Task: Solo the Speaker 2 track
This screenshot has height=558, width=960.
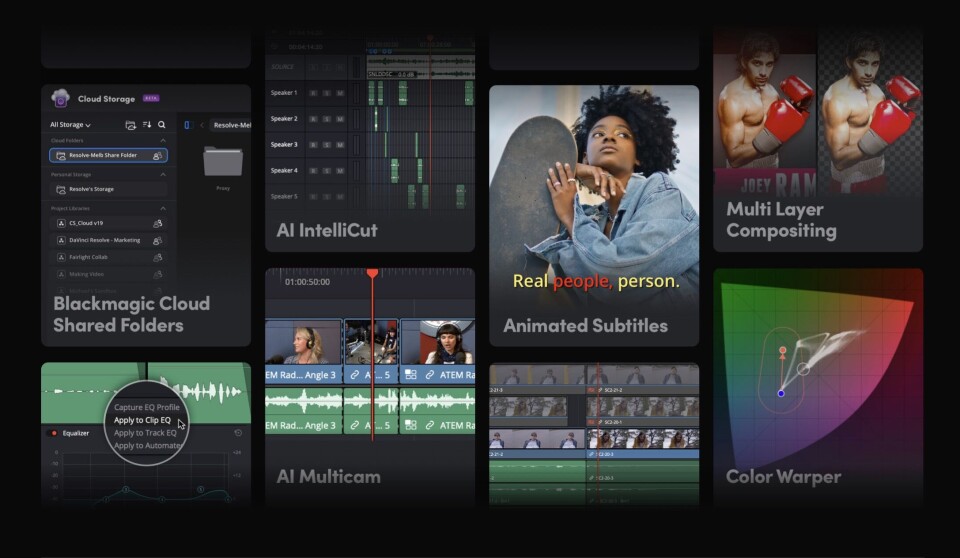Action: pos(326,119)
